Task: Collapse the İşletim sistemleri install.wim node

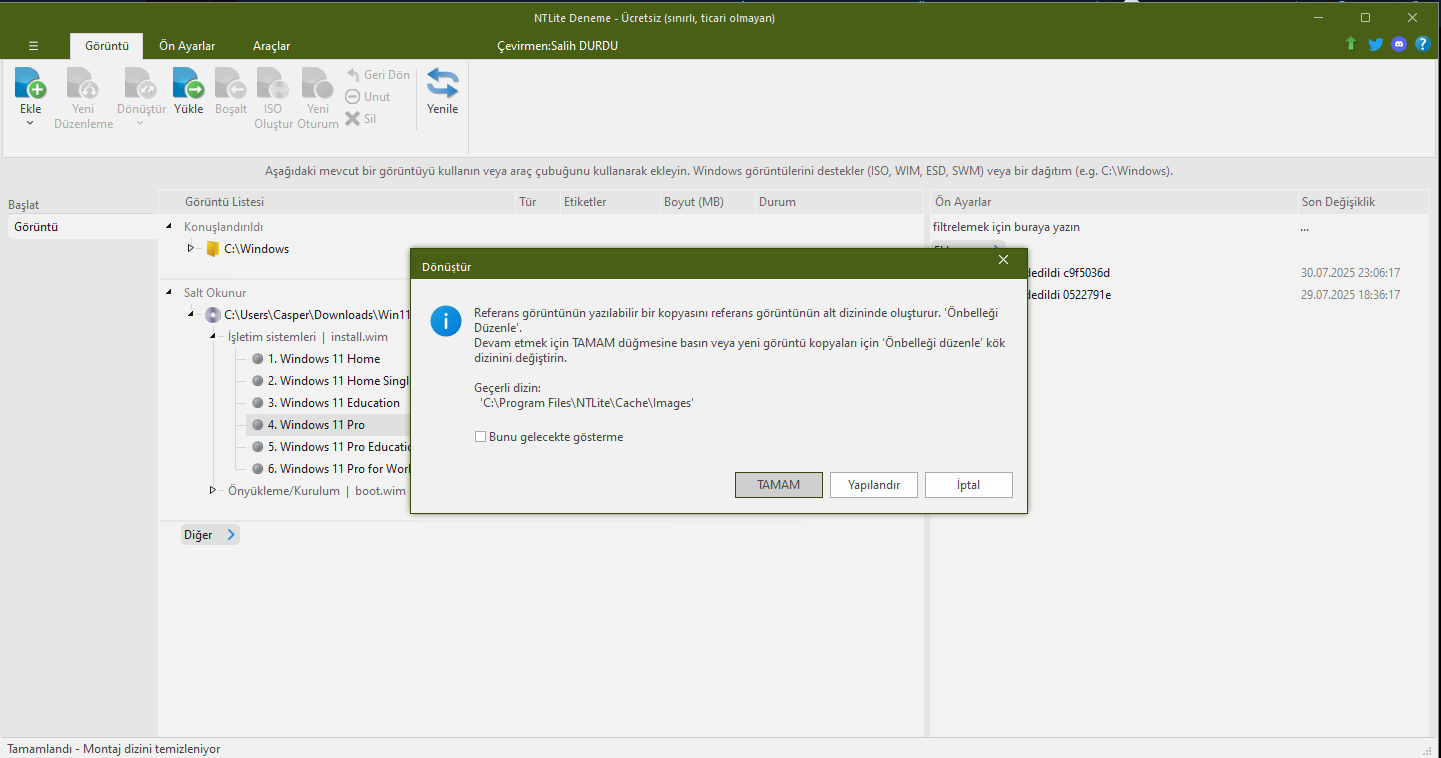Action: pos(213,337)
